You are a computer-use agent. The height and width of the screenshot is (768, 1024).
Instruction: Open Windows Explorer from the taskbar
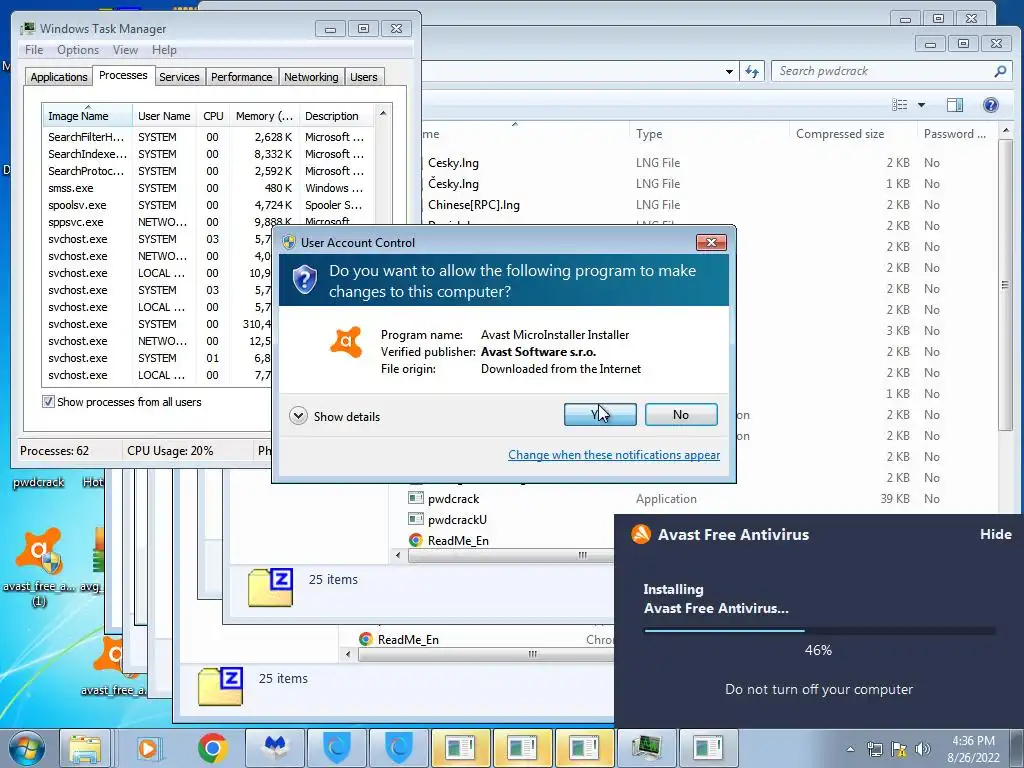(85, 748)
